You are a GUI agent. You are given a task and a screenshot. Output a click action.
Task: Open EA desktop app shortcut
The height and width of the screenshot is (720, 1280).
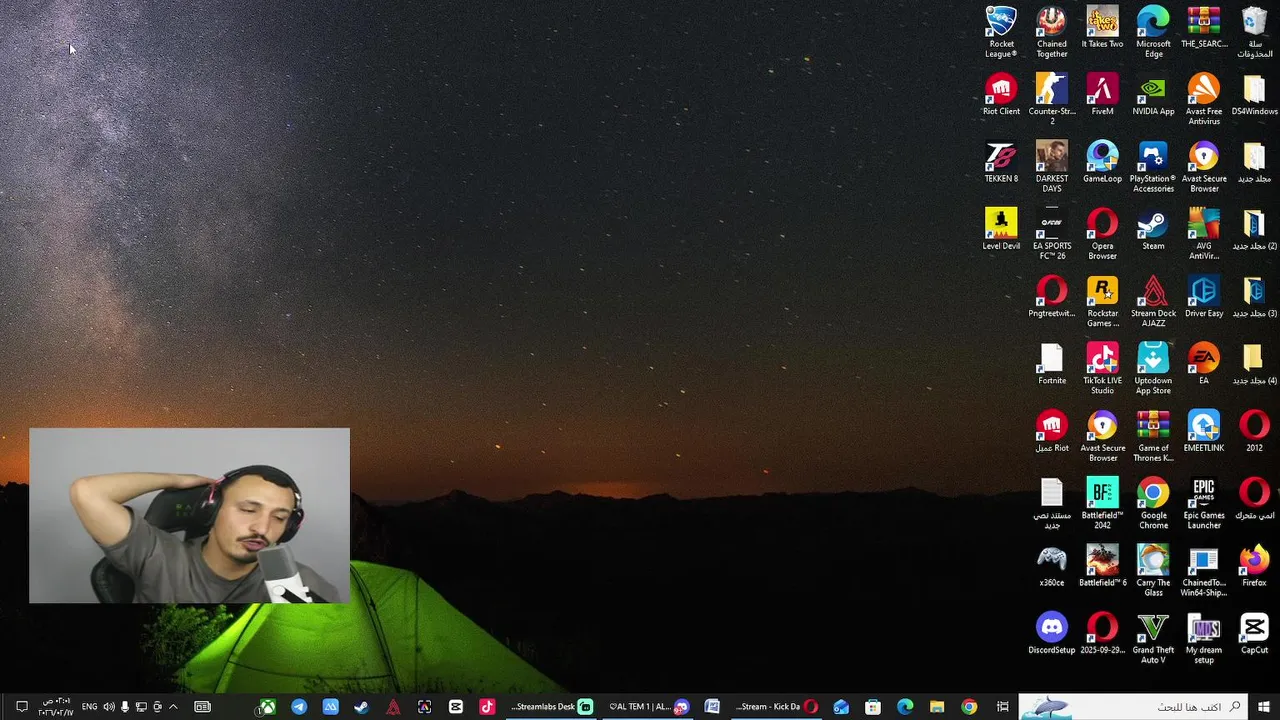[x=1204, y=364]
